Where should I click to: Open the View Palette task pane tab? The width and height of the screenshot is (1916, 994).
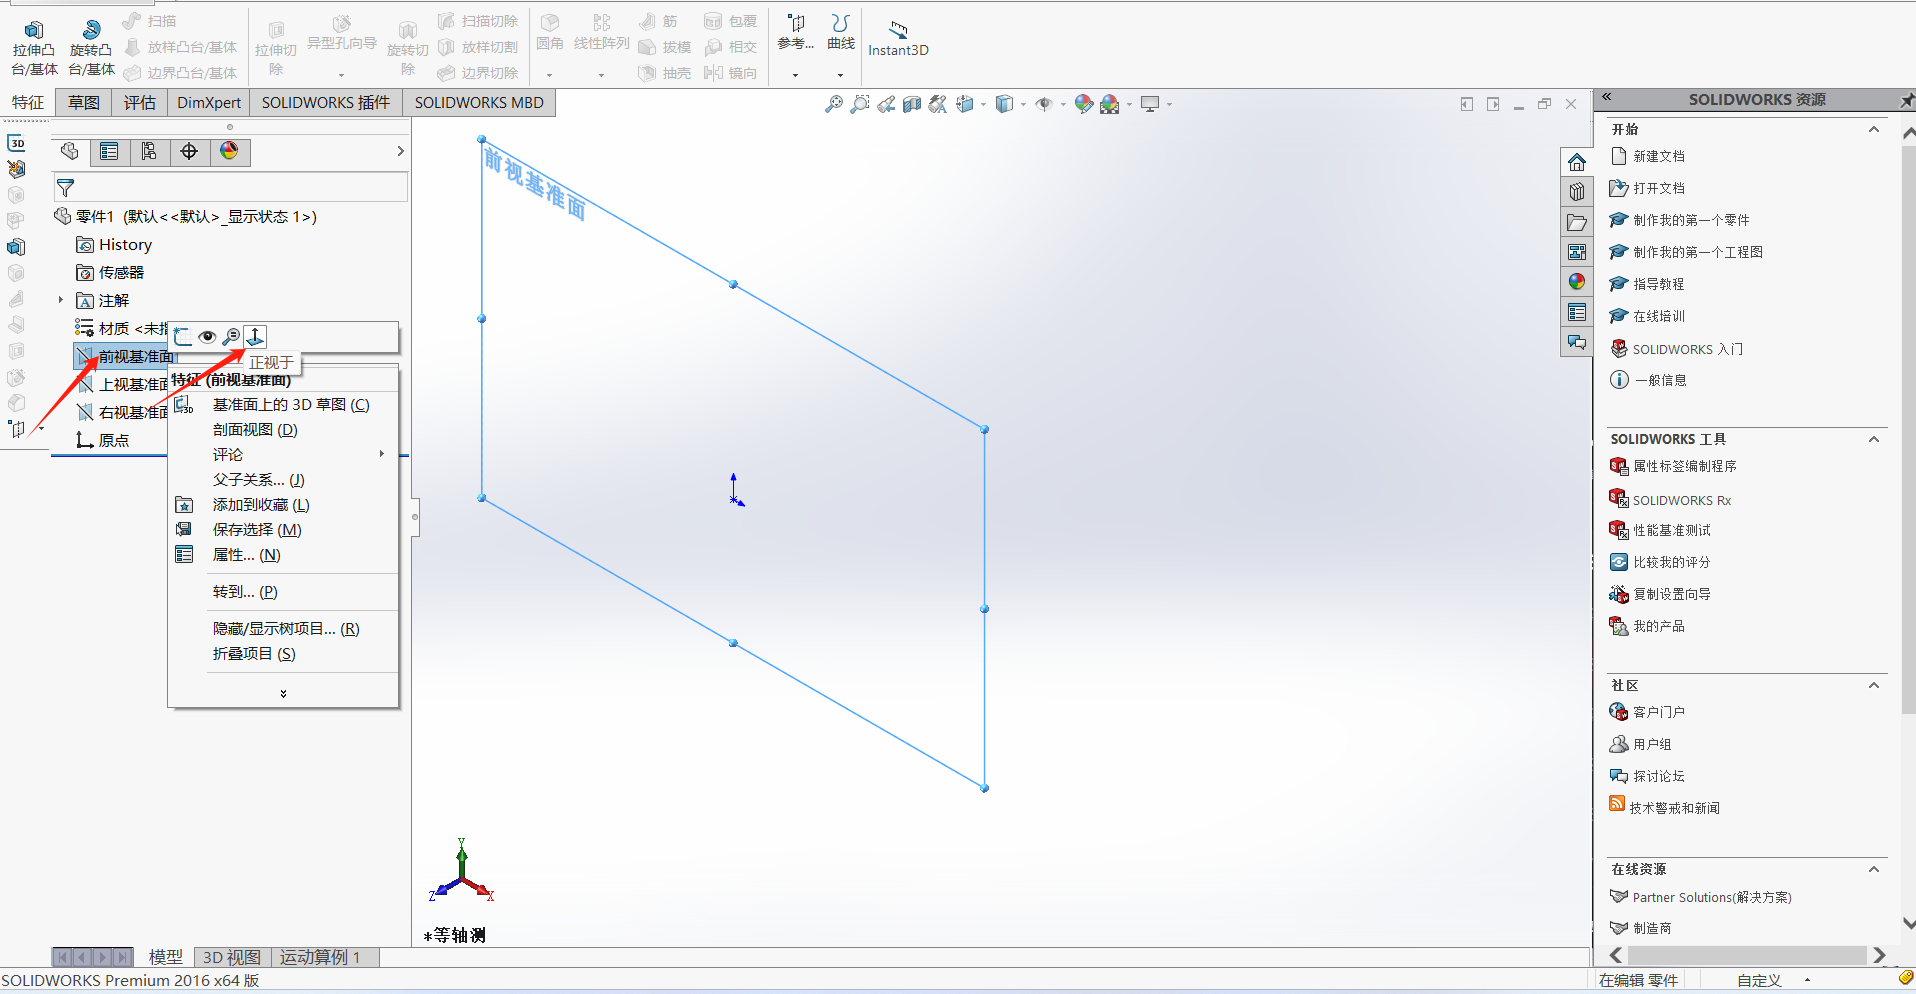tap(1577, 252)
